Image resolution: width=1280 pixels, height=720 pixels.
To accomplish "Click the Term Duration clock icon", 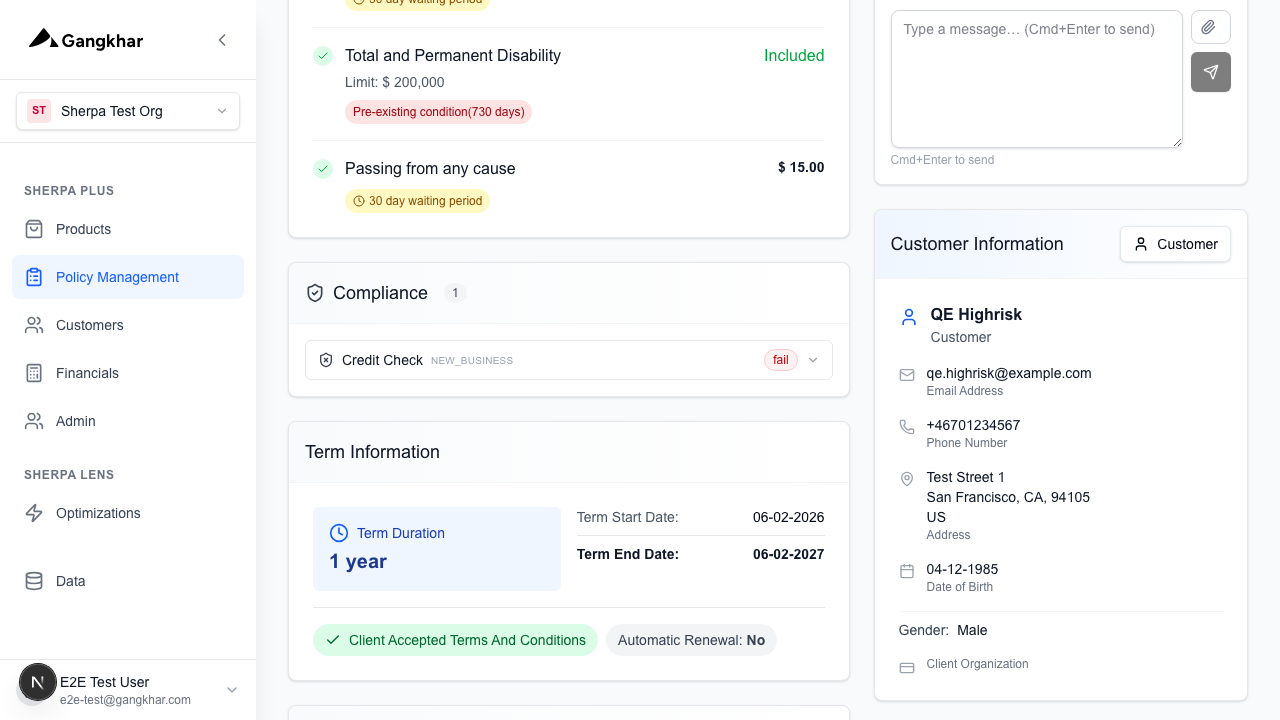I will (x=339, y=533).
